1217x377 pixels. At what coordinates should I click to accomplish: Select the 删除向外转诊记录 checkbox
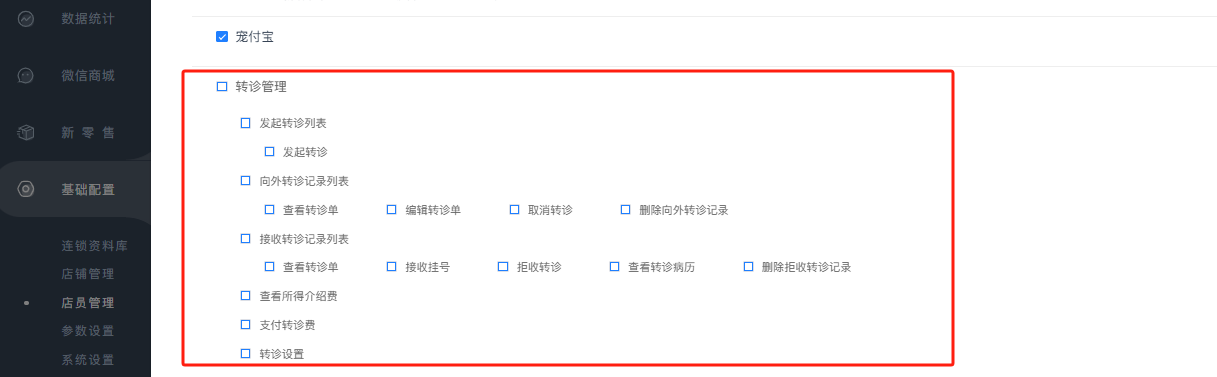626,210
